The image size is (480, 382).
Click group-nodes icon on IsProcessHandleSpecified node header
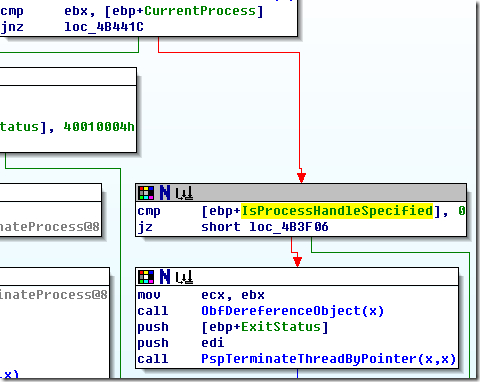(x=184, y=193)
